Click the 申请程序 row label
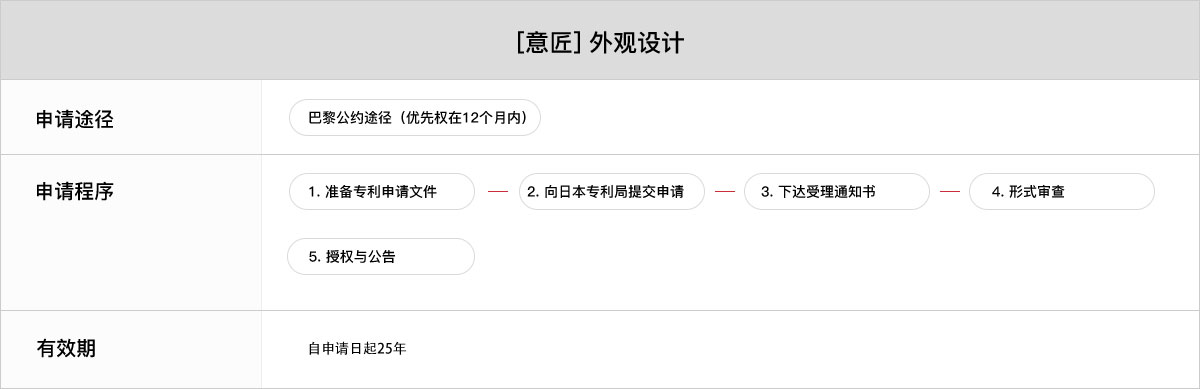Screen dimensions: 1200x389 pos(75,190)
